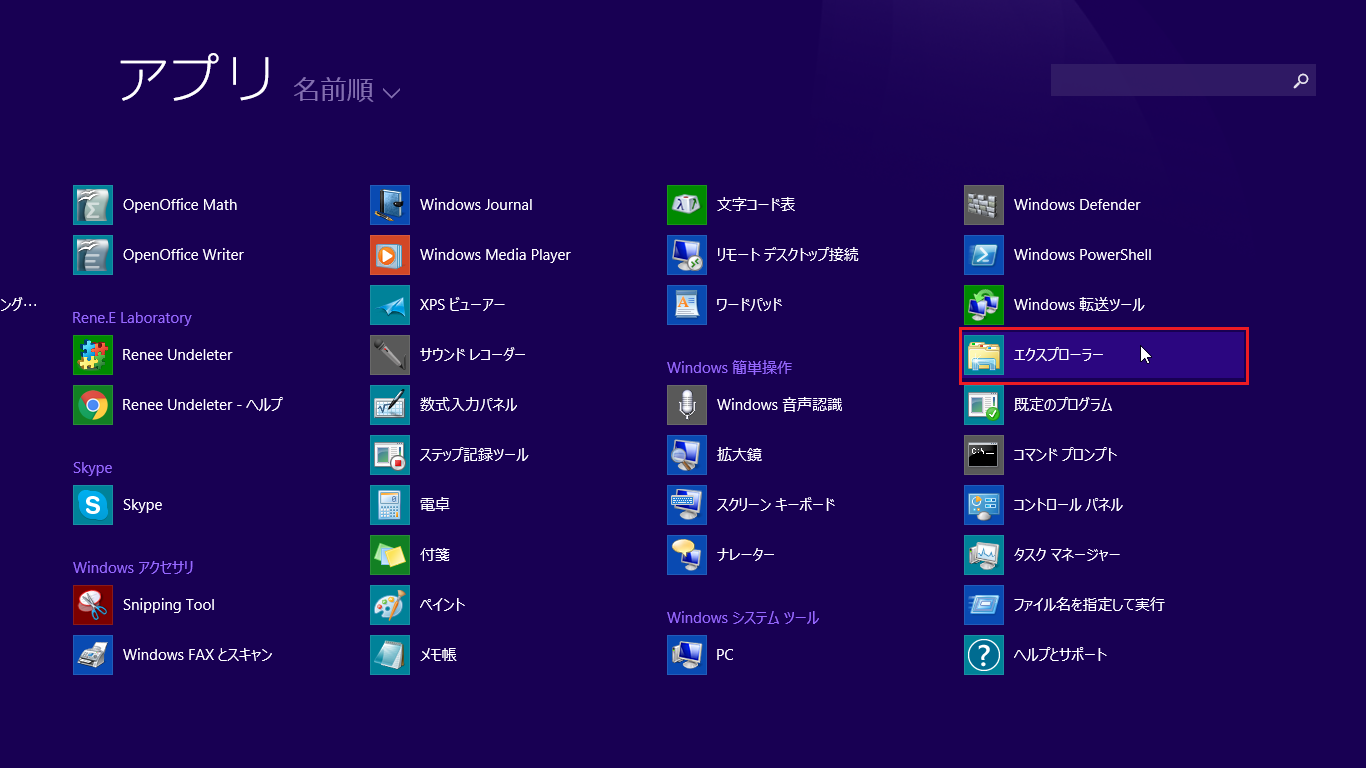The width and height of the screenshot is (1366, 768).
Task: Launch コマンド プロンプト icon
Action: (984, 455)
